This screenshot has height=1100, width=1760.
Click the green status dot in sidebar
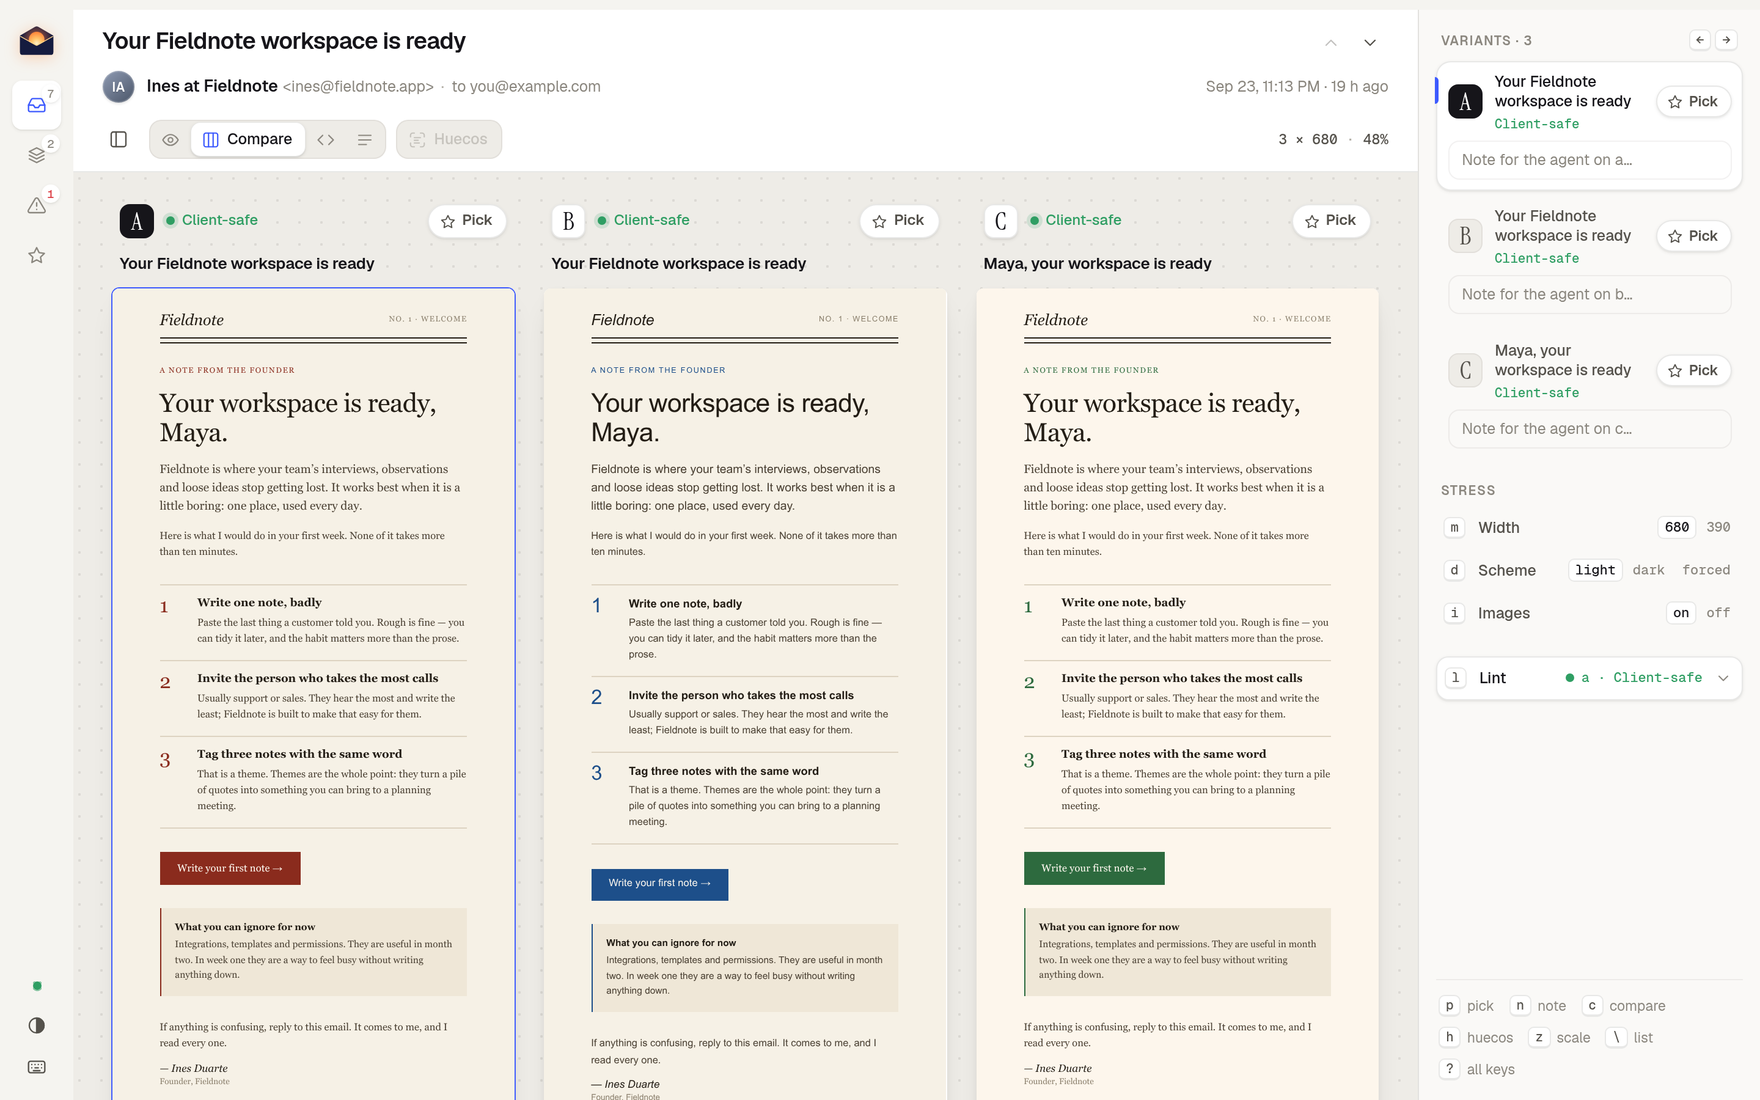(x=37, y=986)
